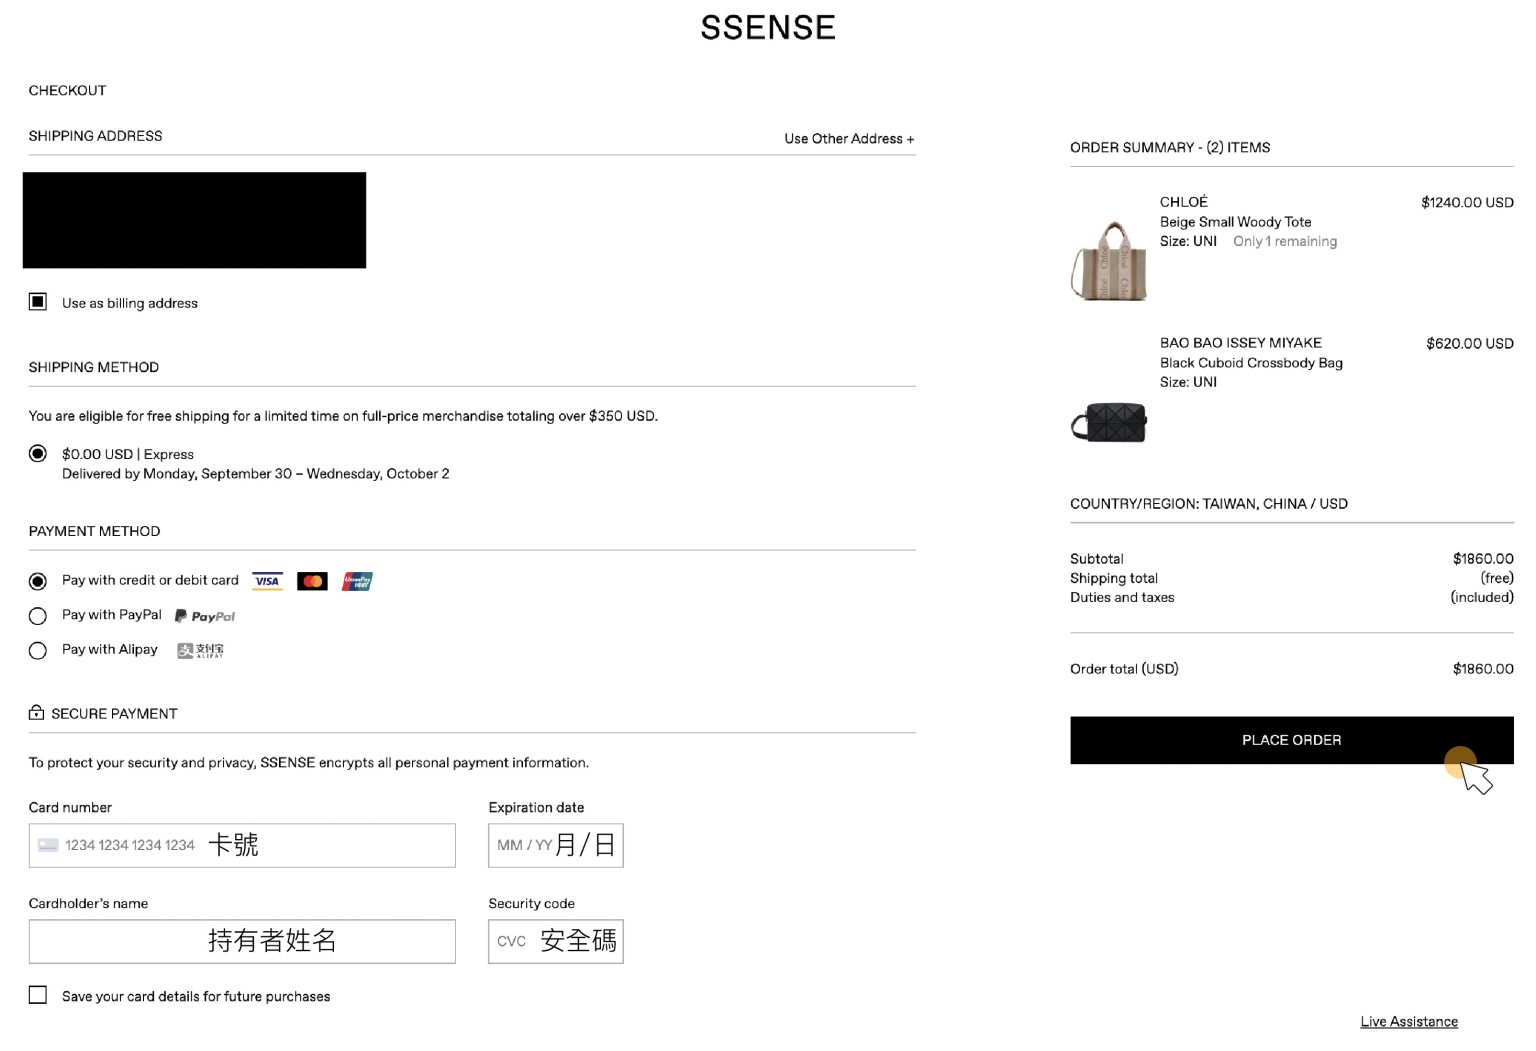The height and width of the screenshot is (1051, 1536).
Task: Select Pay with credit or debit card
Action: [38, 581]
